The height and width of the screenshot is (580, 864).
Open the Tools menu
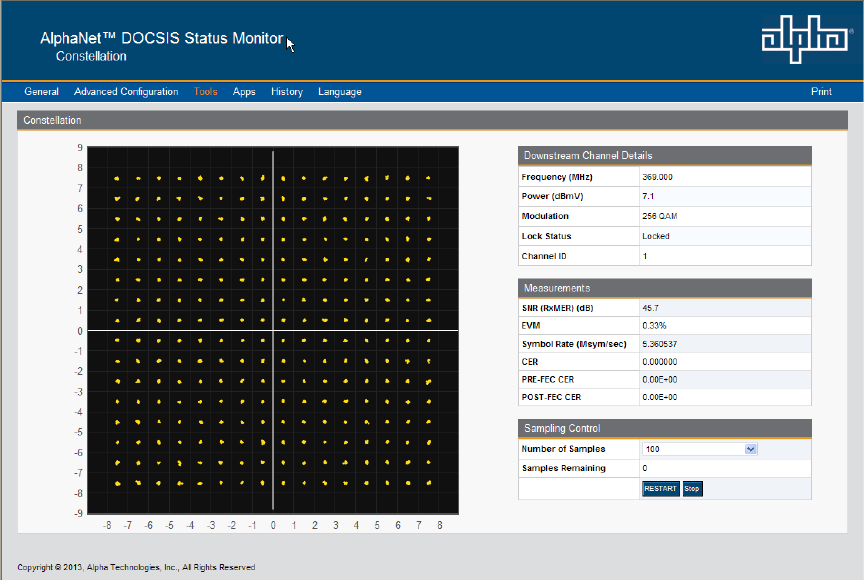point(206,91)
